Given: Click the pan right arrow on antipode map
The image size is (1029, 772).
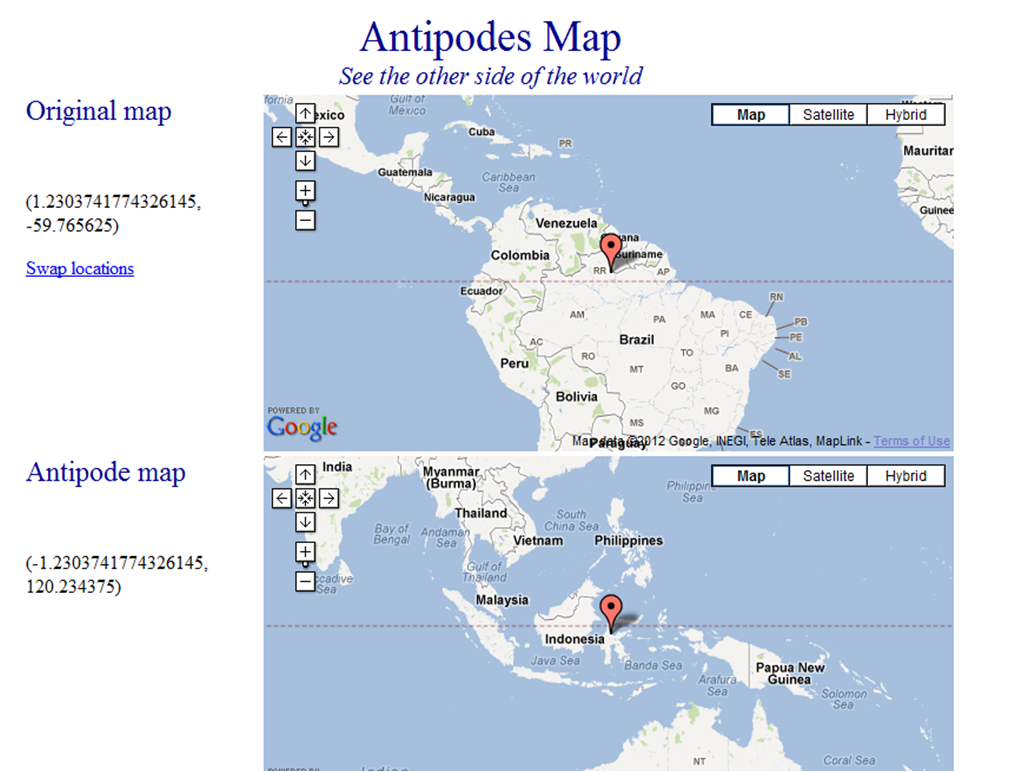Looking at the screenshot, I should click(329, 498).
